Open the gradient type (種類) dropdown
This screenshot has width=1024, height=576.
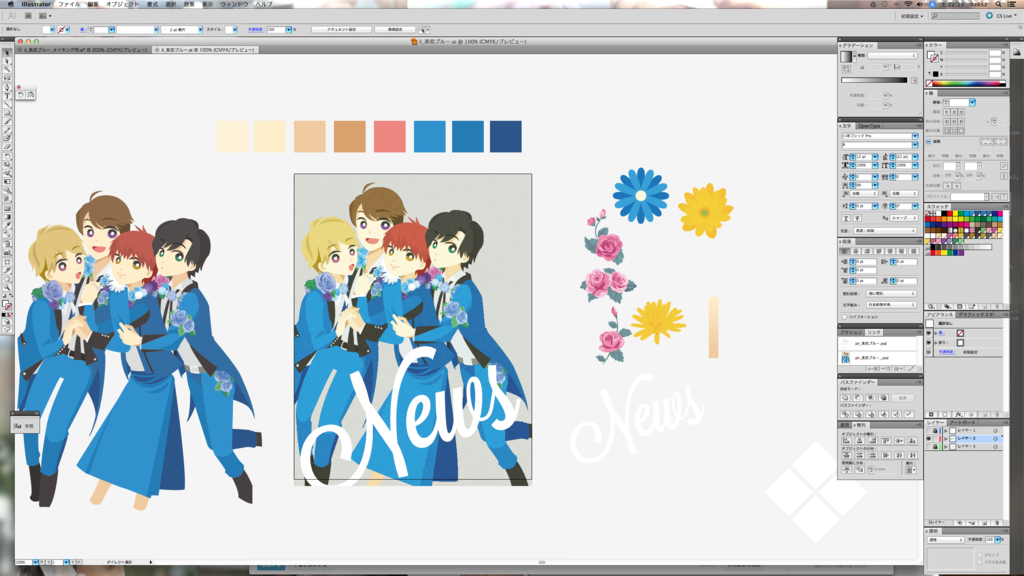coord(893,56)
